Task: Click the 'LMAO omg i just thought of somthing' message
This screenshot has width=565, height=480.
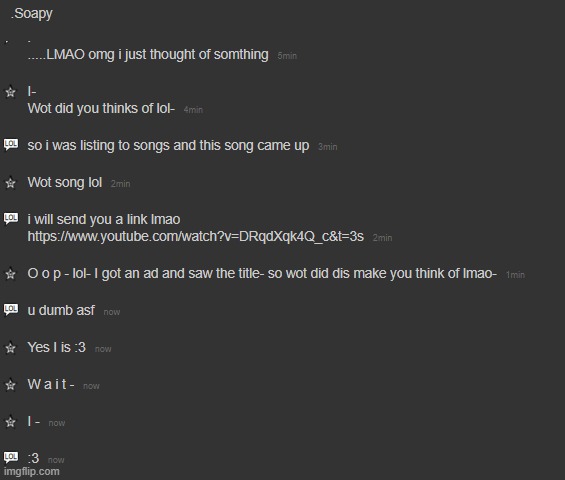Action: 148,55
